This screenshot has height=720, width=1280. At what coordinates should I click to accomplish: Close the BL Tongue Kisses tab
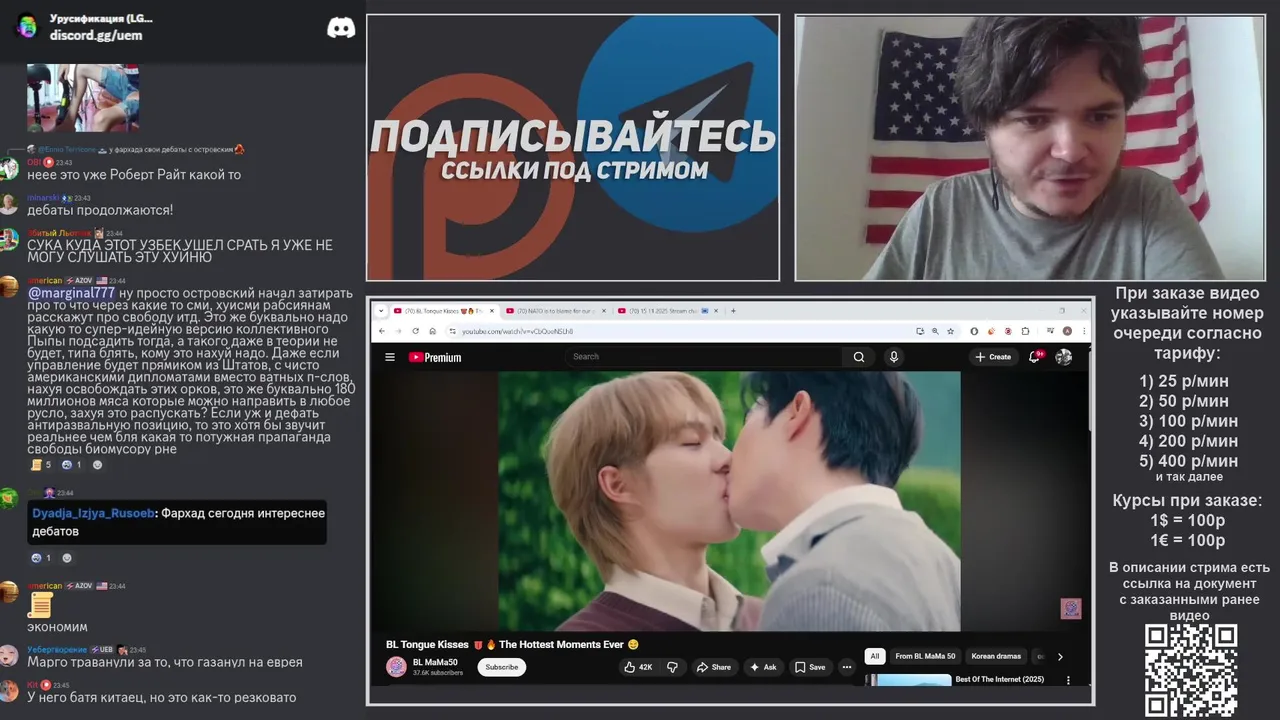(492, 311)
